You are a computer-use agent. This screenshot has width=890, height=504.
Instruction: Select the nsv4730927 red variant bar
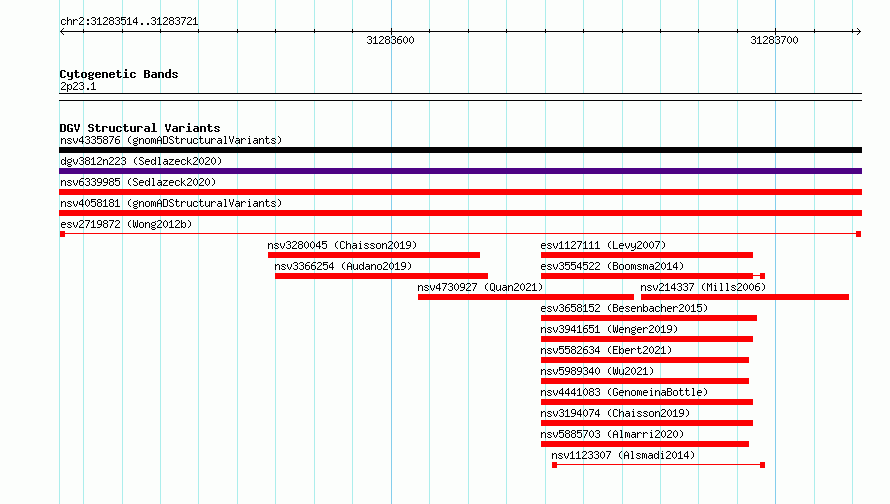[x=526, y=297]
